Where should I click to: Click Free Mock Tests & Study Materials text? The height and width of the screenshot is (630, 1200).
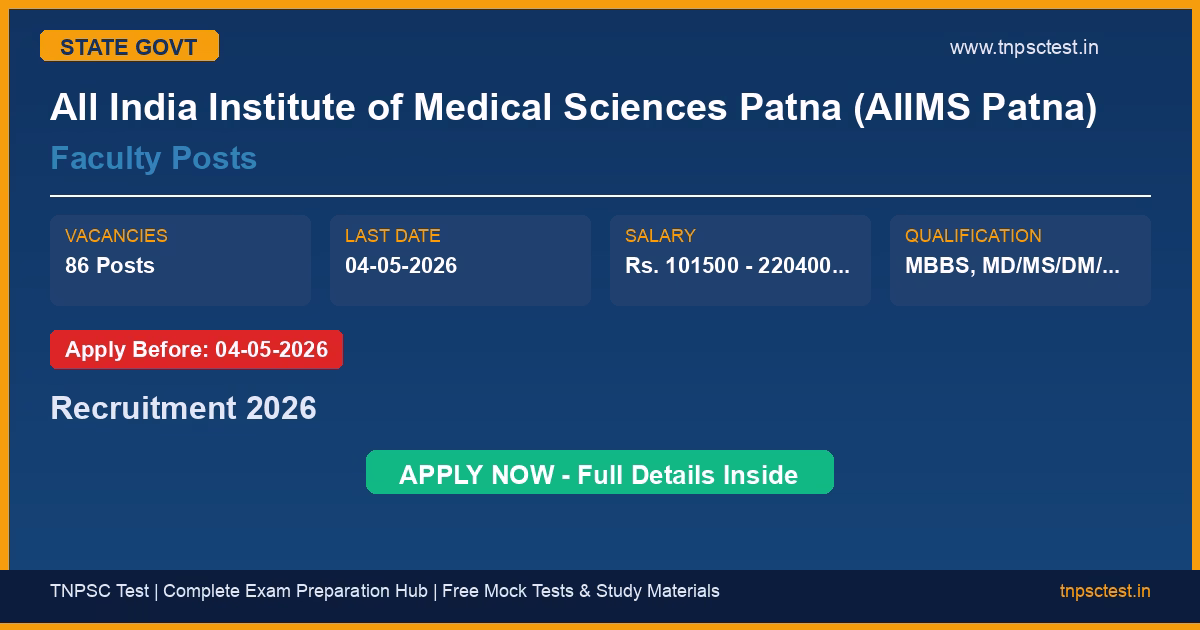[x=581, y=591]
